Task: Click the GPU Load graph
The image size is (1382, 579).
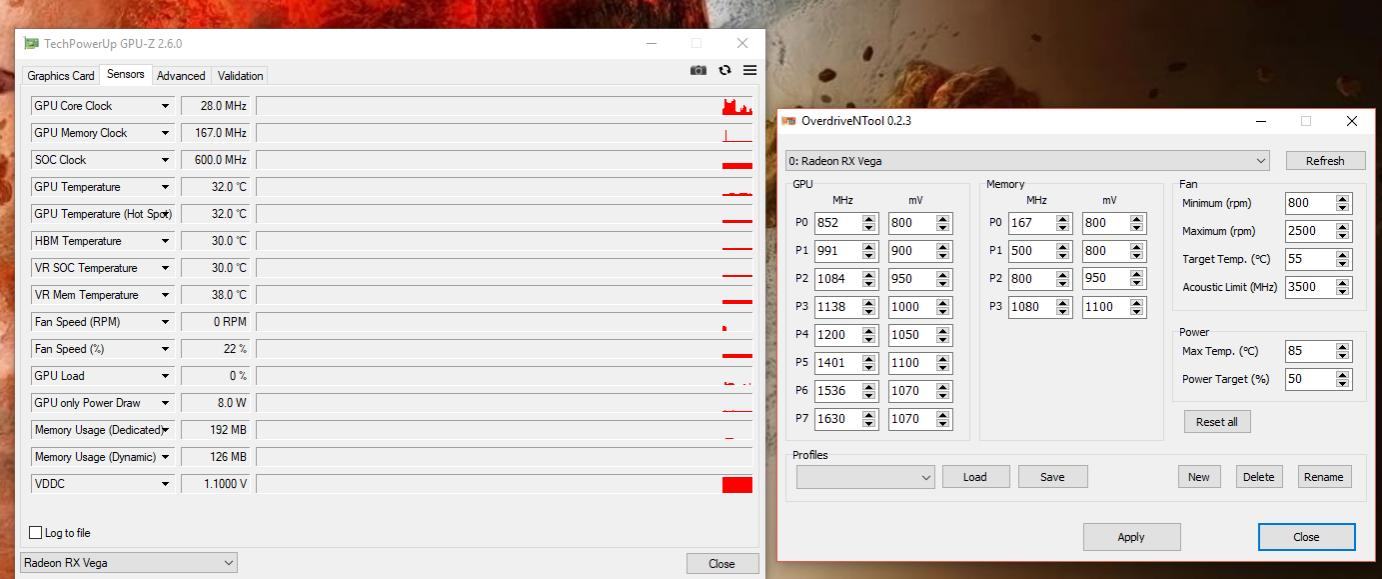Action: click(x=504, y=376)
